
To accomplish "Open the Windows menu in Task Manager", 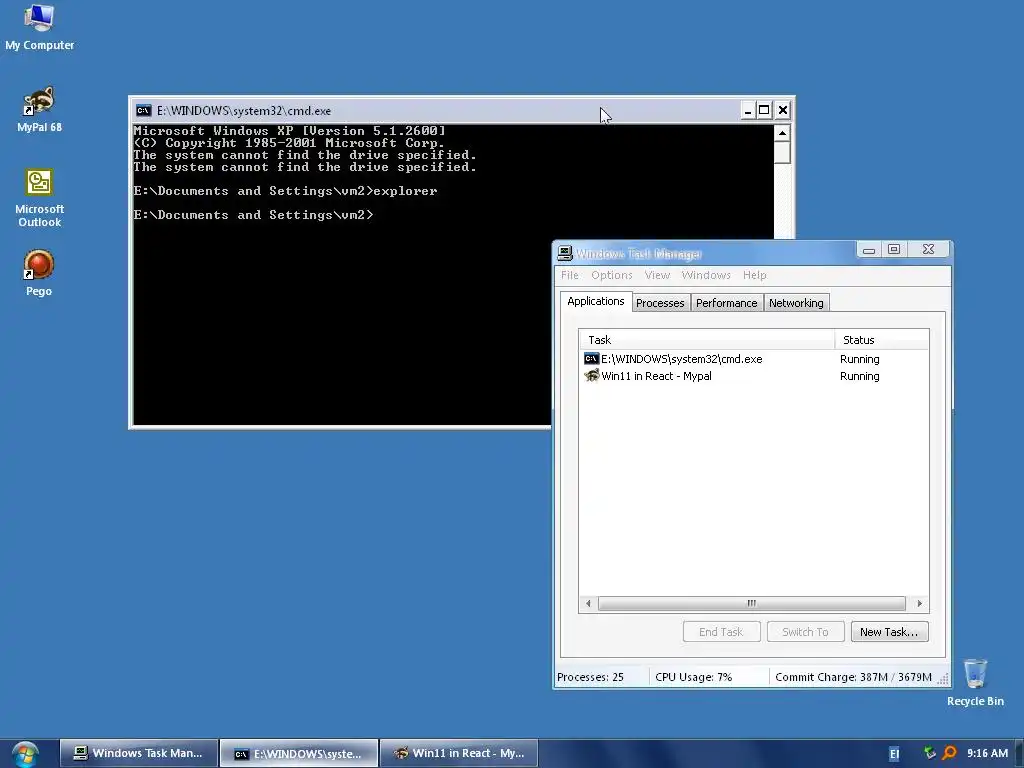I will point(706,275).
